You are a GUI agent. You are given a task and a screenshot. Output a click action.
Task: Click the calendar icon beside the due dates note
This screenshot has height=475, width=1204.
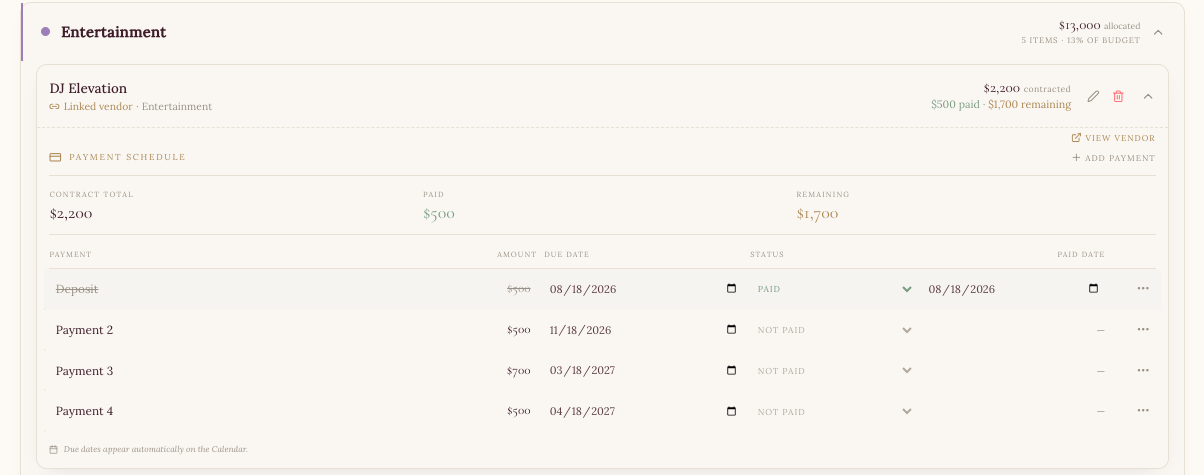pos(54,450)
